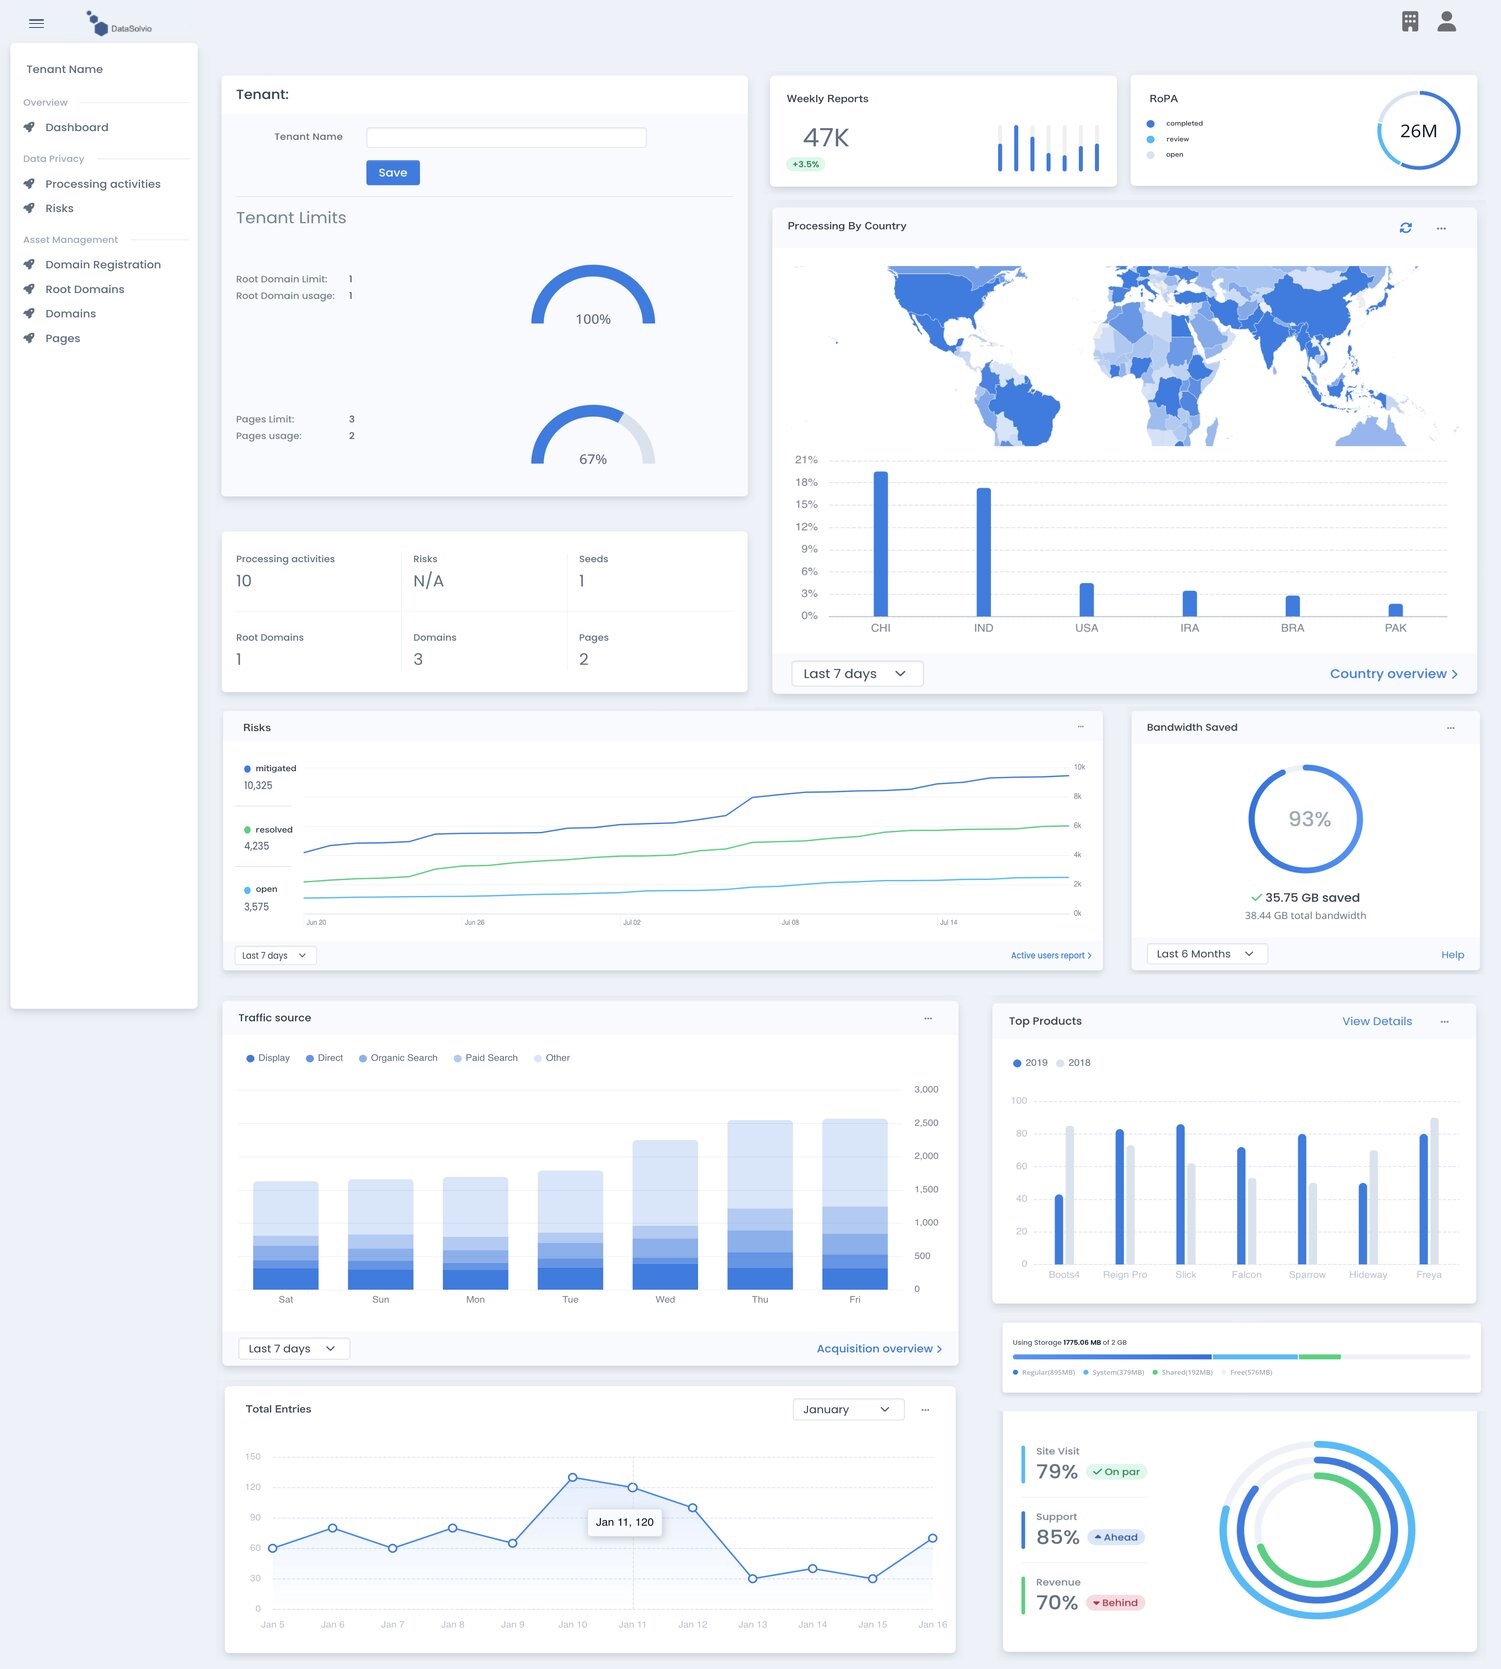
Task: Open Processing By Country options ellipsis
Action: (x=1441, y=228)
